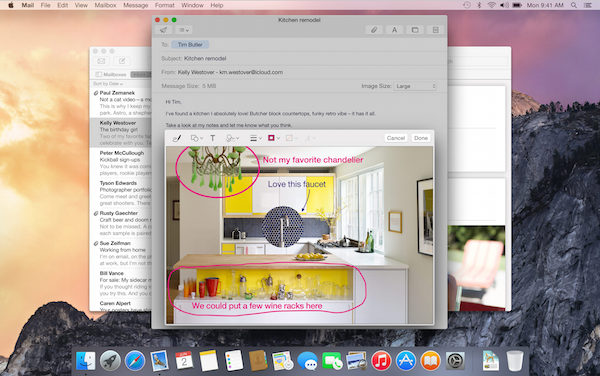Show the Fonts panel with A icon

[x=395, y=30]
